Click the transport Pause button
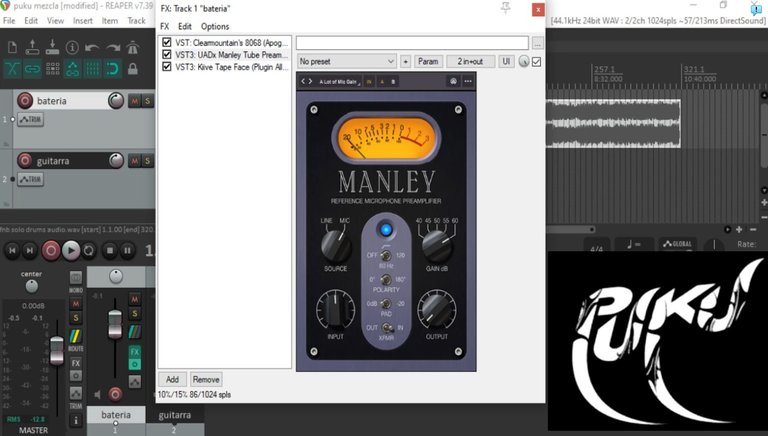 coord(127,251)
